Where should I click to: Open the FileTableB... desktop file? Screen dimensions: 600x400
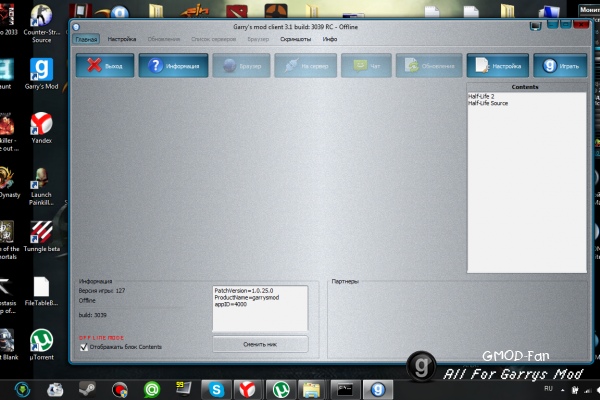[41, 291]
